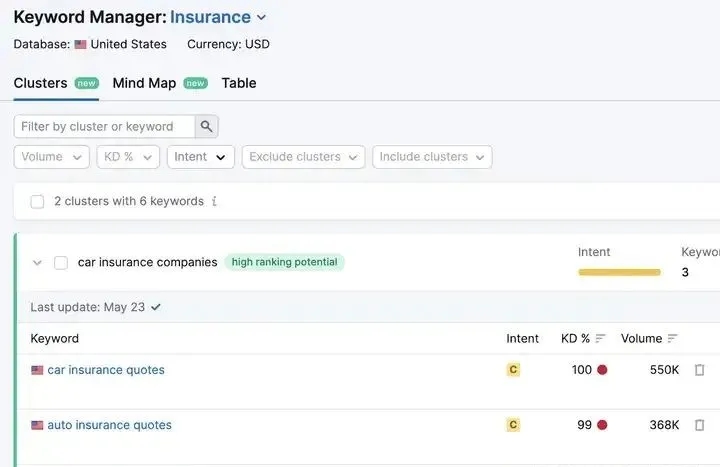
Task: Switch to the Table tab
Action: pyautogui.click(x=239, y=83)
